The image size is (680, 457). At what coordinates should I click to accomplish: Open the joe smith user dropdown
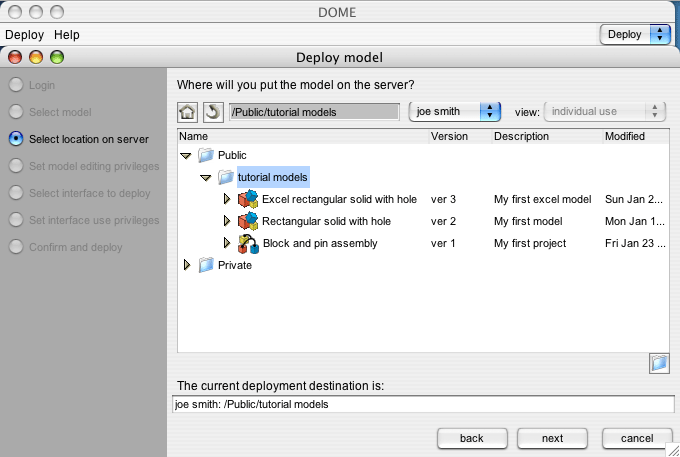[x=455, y=112]
